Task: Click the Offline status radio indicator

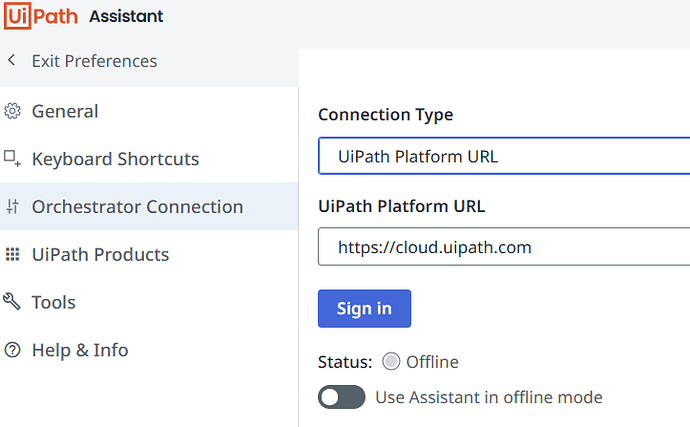Action: 391,362
